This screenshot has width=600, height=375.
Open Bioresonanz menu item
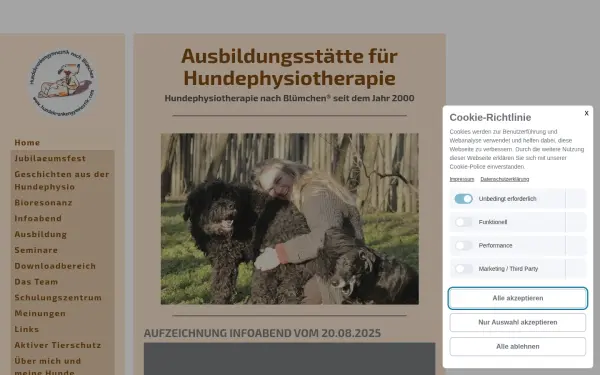[43, 202]
